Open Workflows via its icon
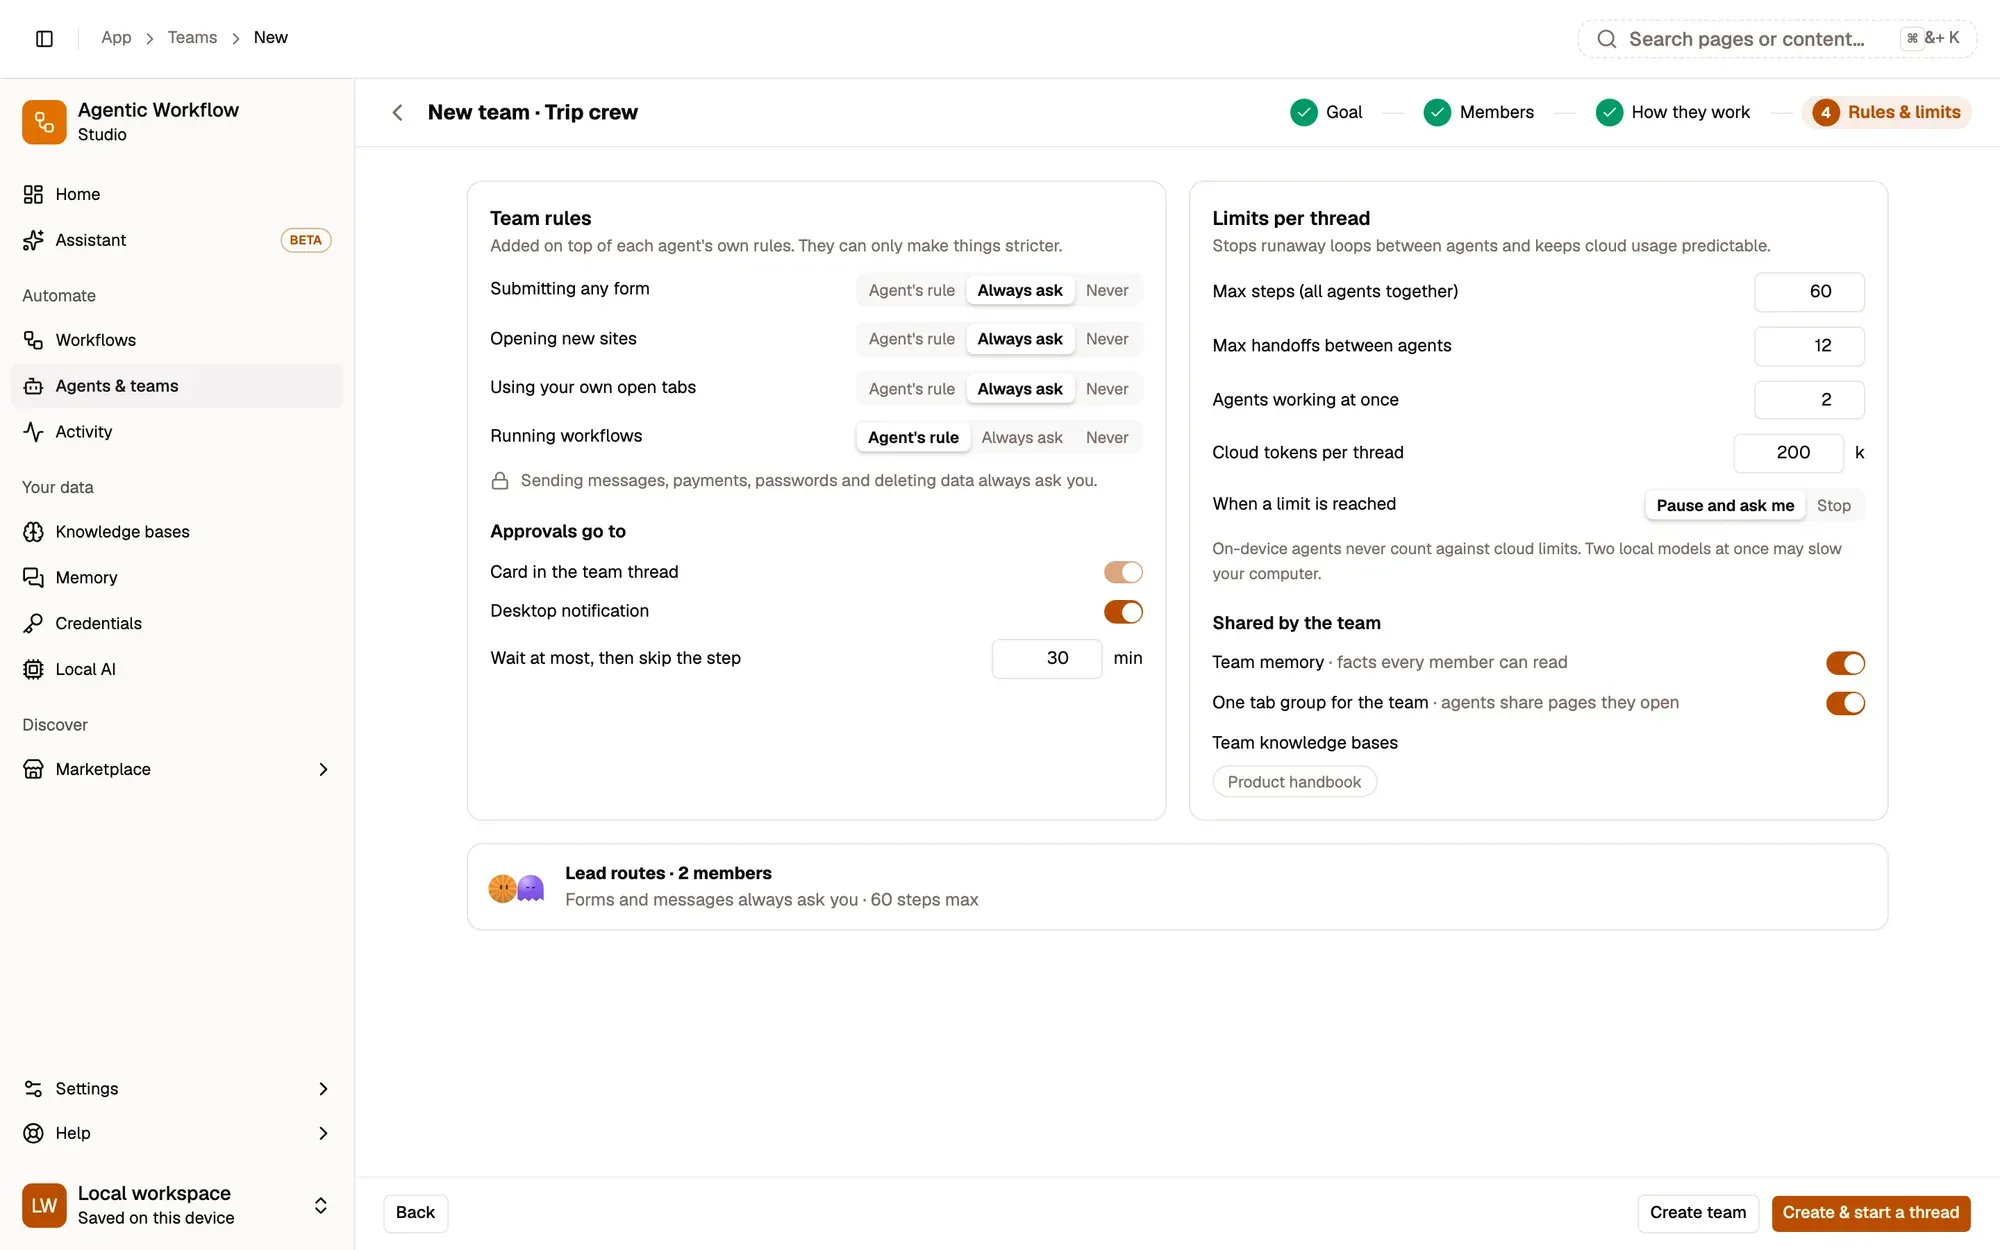The width and height of the screenshot is (2000, 1250). 33,340
